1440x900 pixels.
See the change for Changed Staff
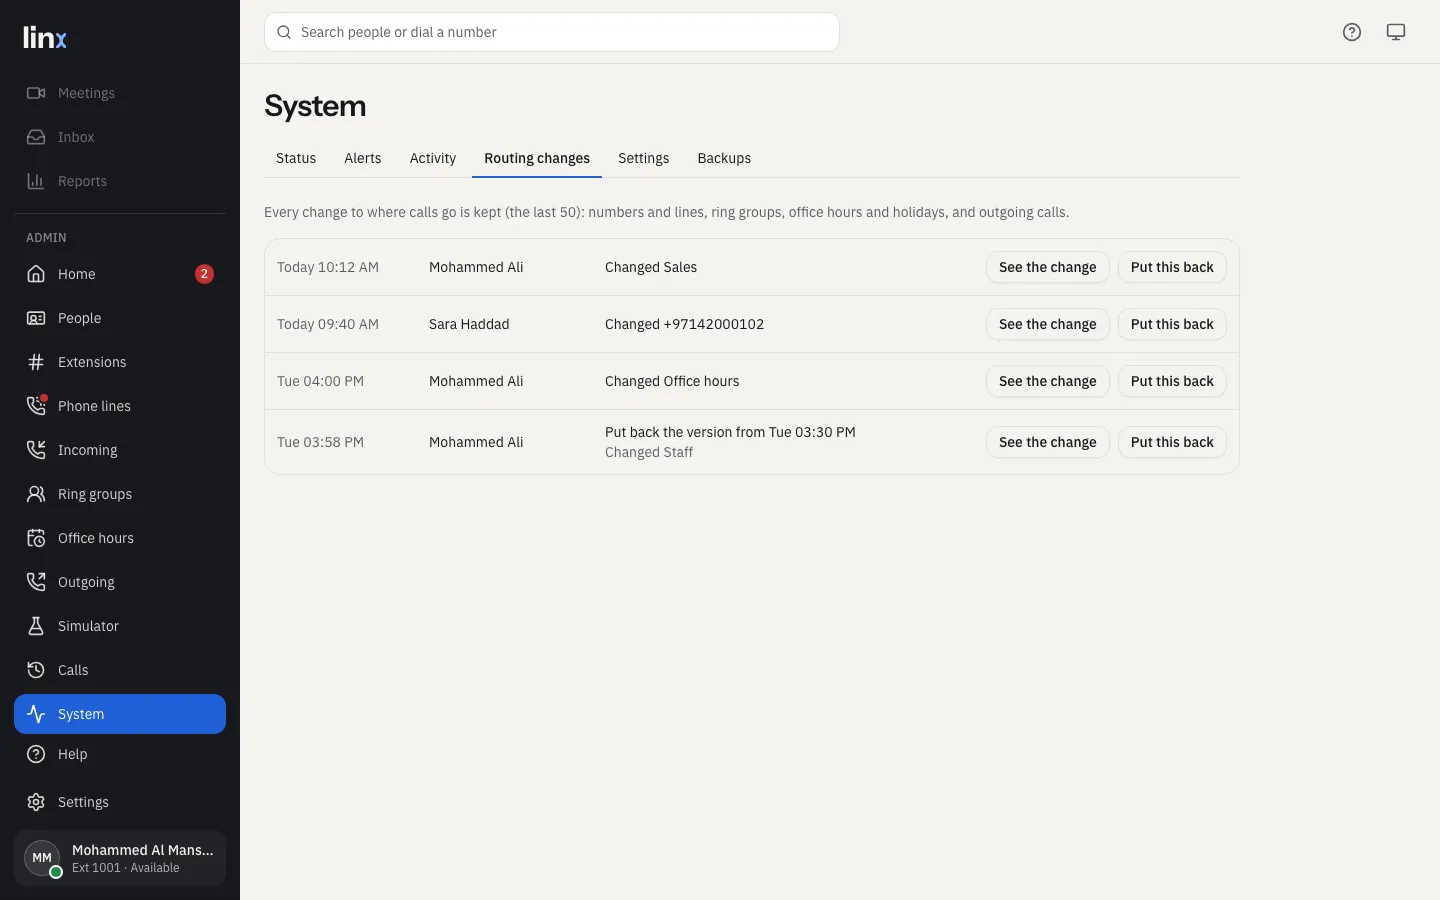[1048, 442]
